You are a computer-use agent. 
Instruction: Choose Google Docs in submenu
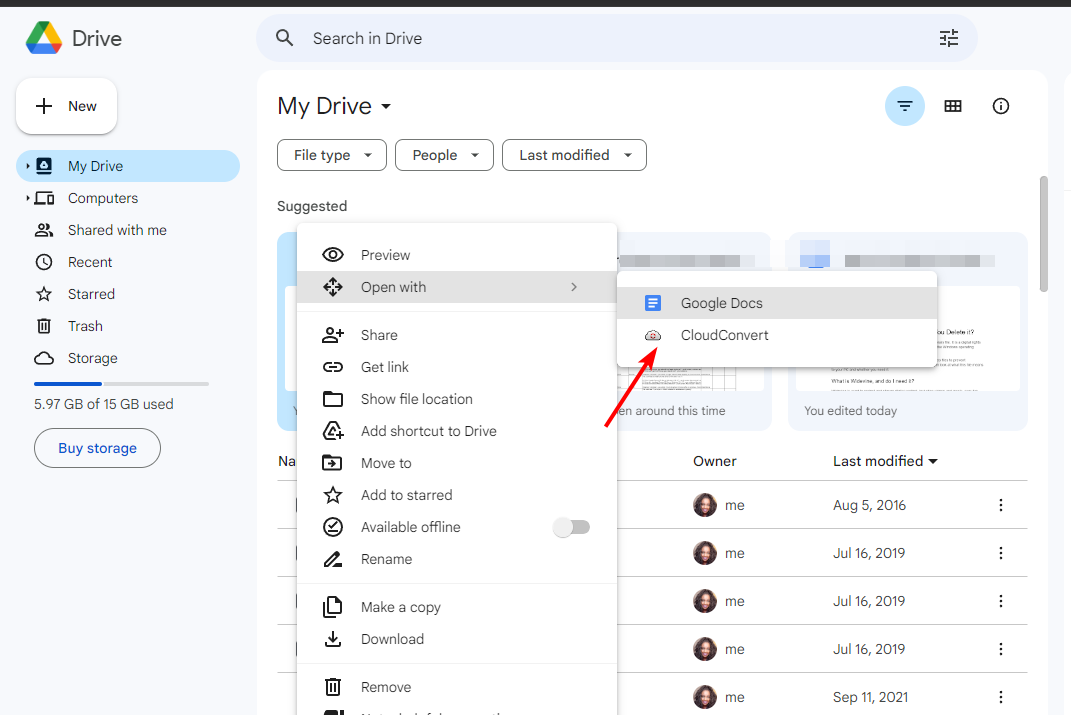pos(777,303)
